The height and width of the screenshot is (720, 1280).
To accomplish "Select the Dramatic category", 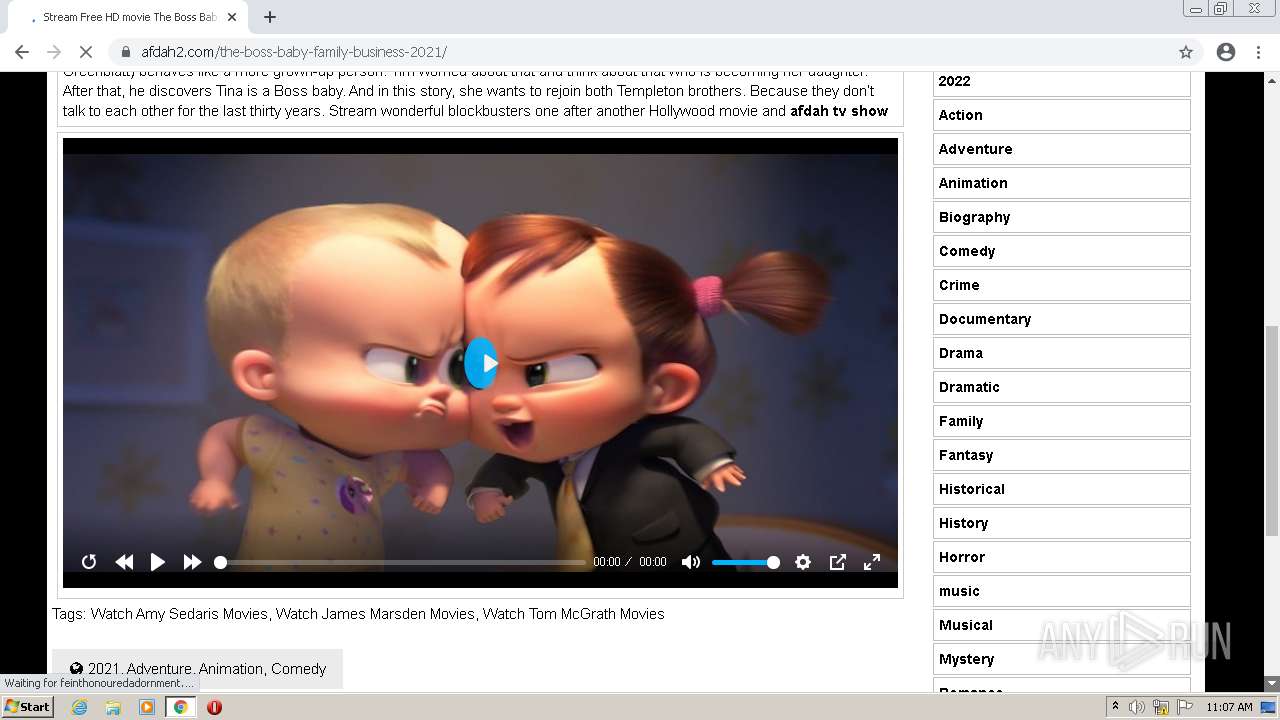I will [x=1062, y=387].
